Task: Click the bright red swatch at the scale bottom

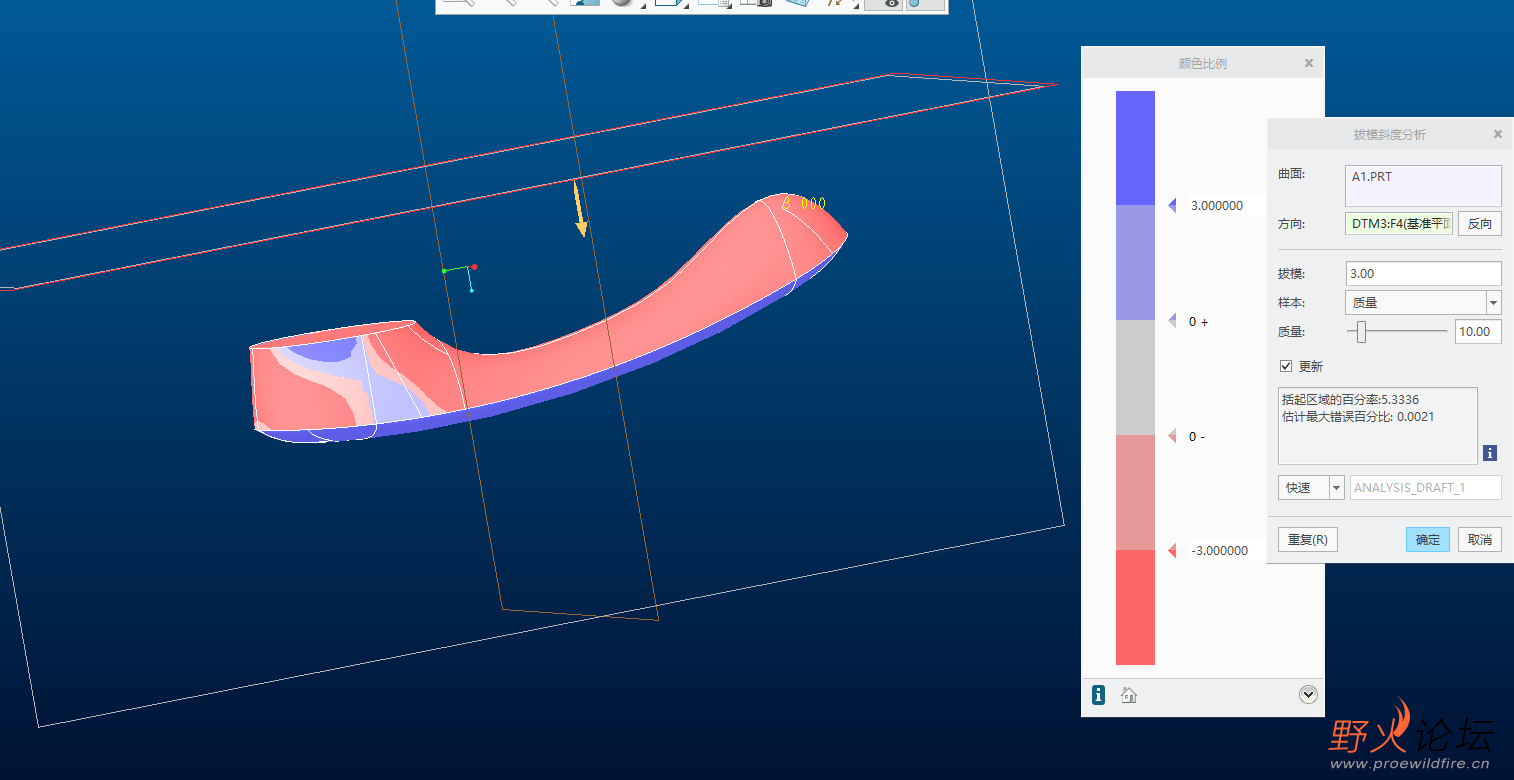Action: click(x=1135, y=608)
